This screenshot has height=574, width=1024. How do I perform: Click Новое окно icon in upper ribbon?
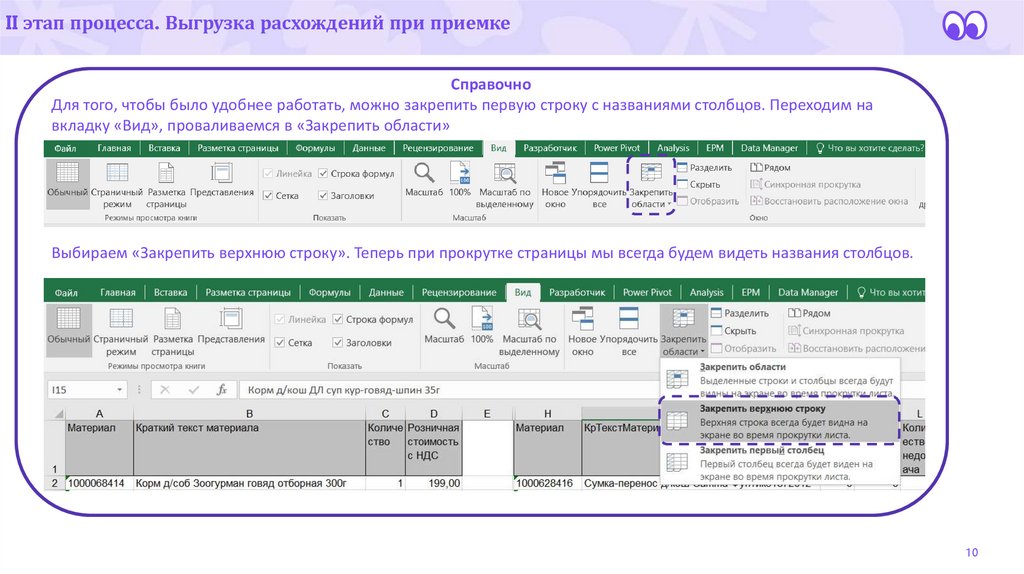point(555,173)
